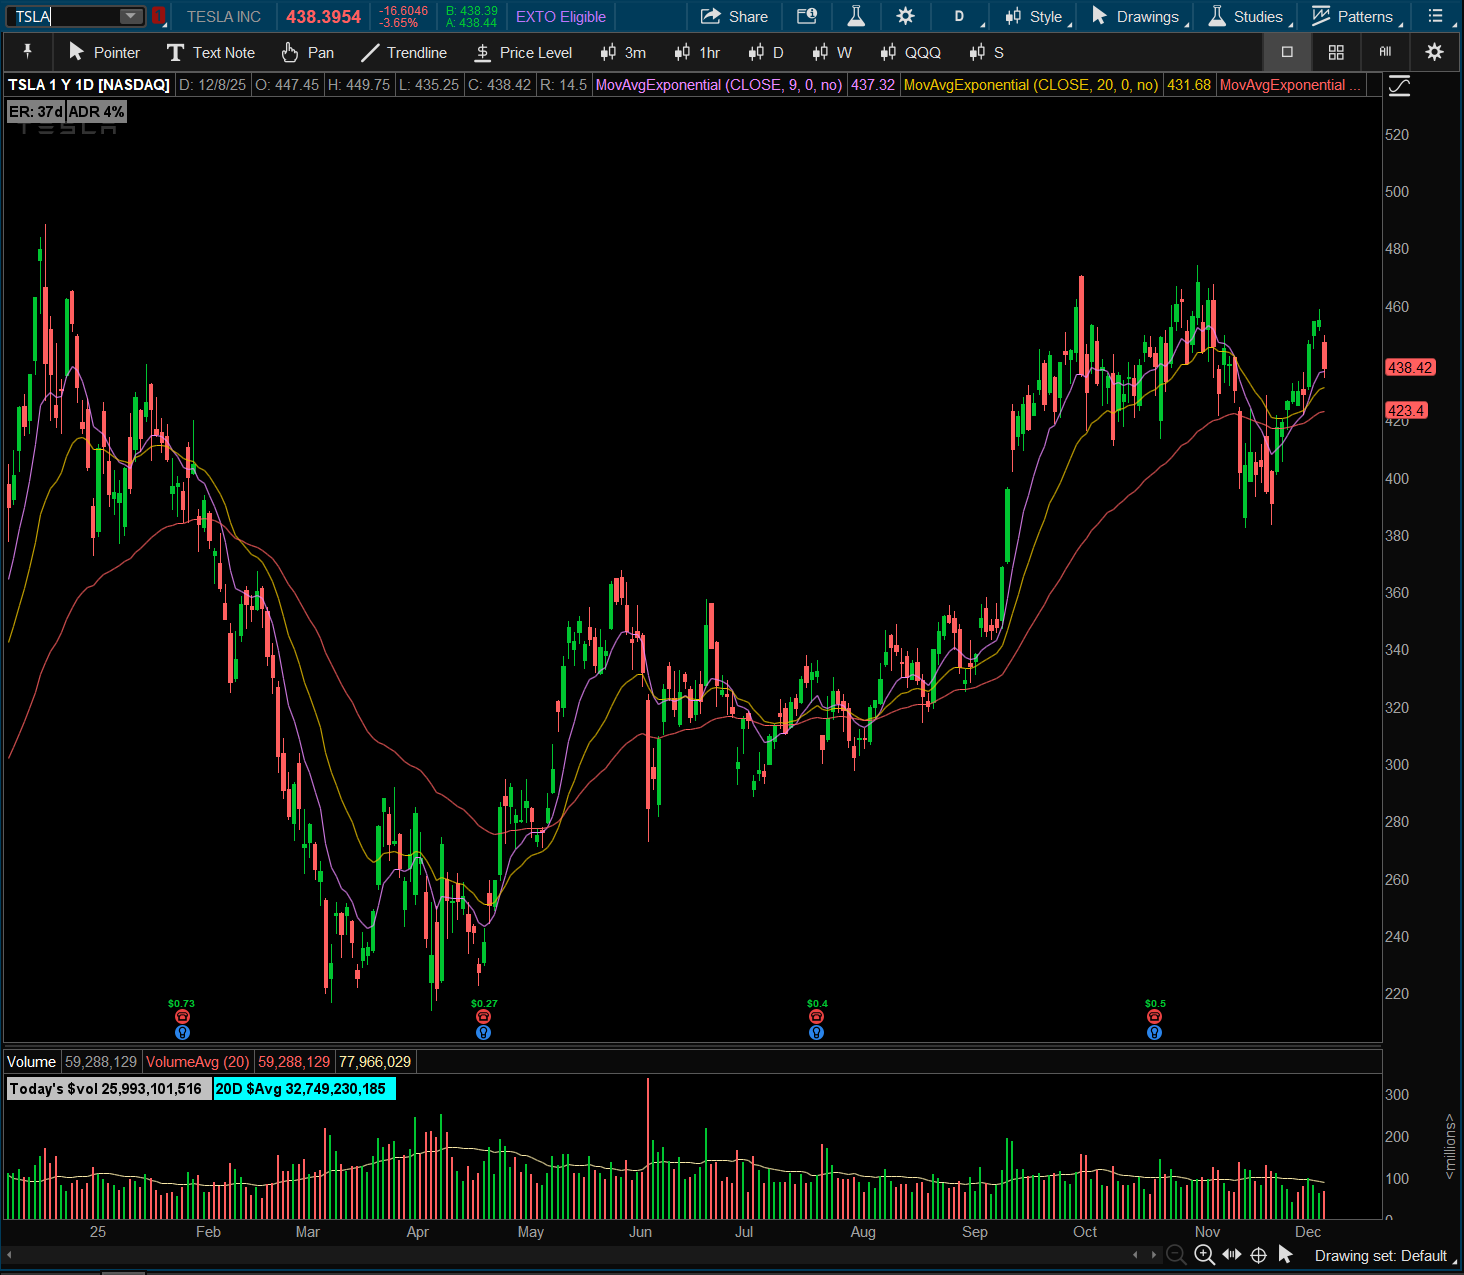Open the list menu icon at top right
The width and height of the screenshot is (1464, 1275).
(x=1436, y=16)
